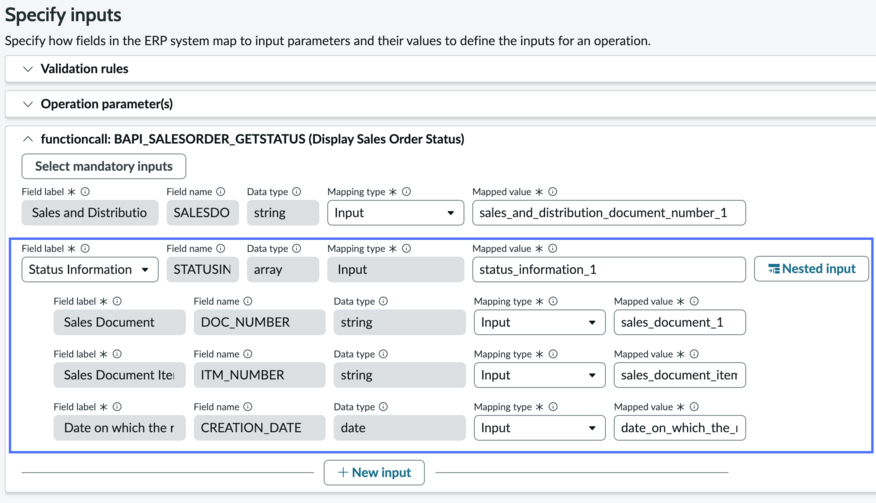Edit status_information_1 mapped value field
Screen dimensions: 876x503
[609, 269]
